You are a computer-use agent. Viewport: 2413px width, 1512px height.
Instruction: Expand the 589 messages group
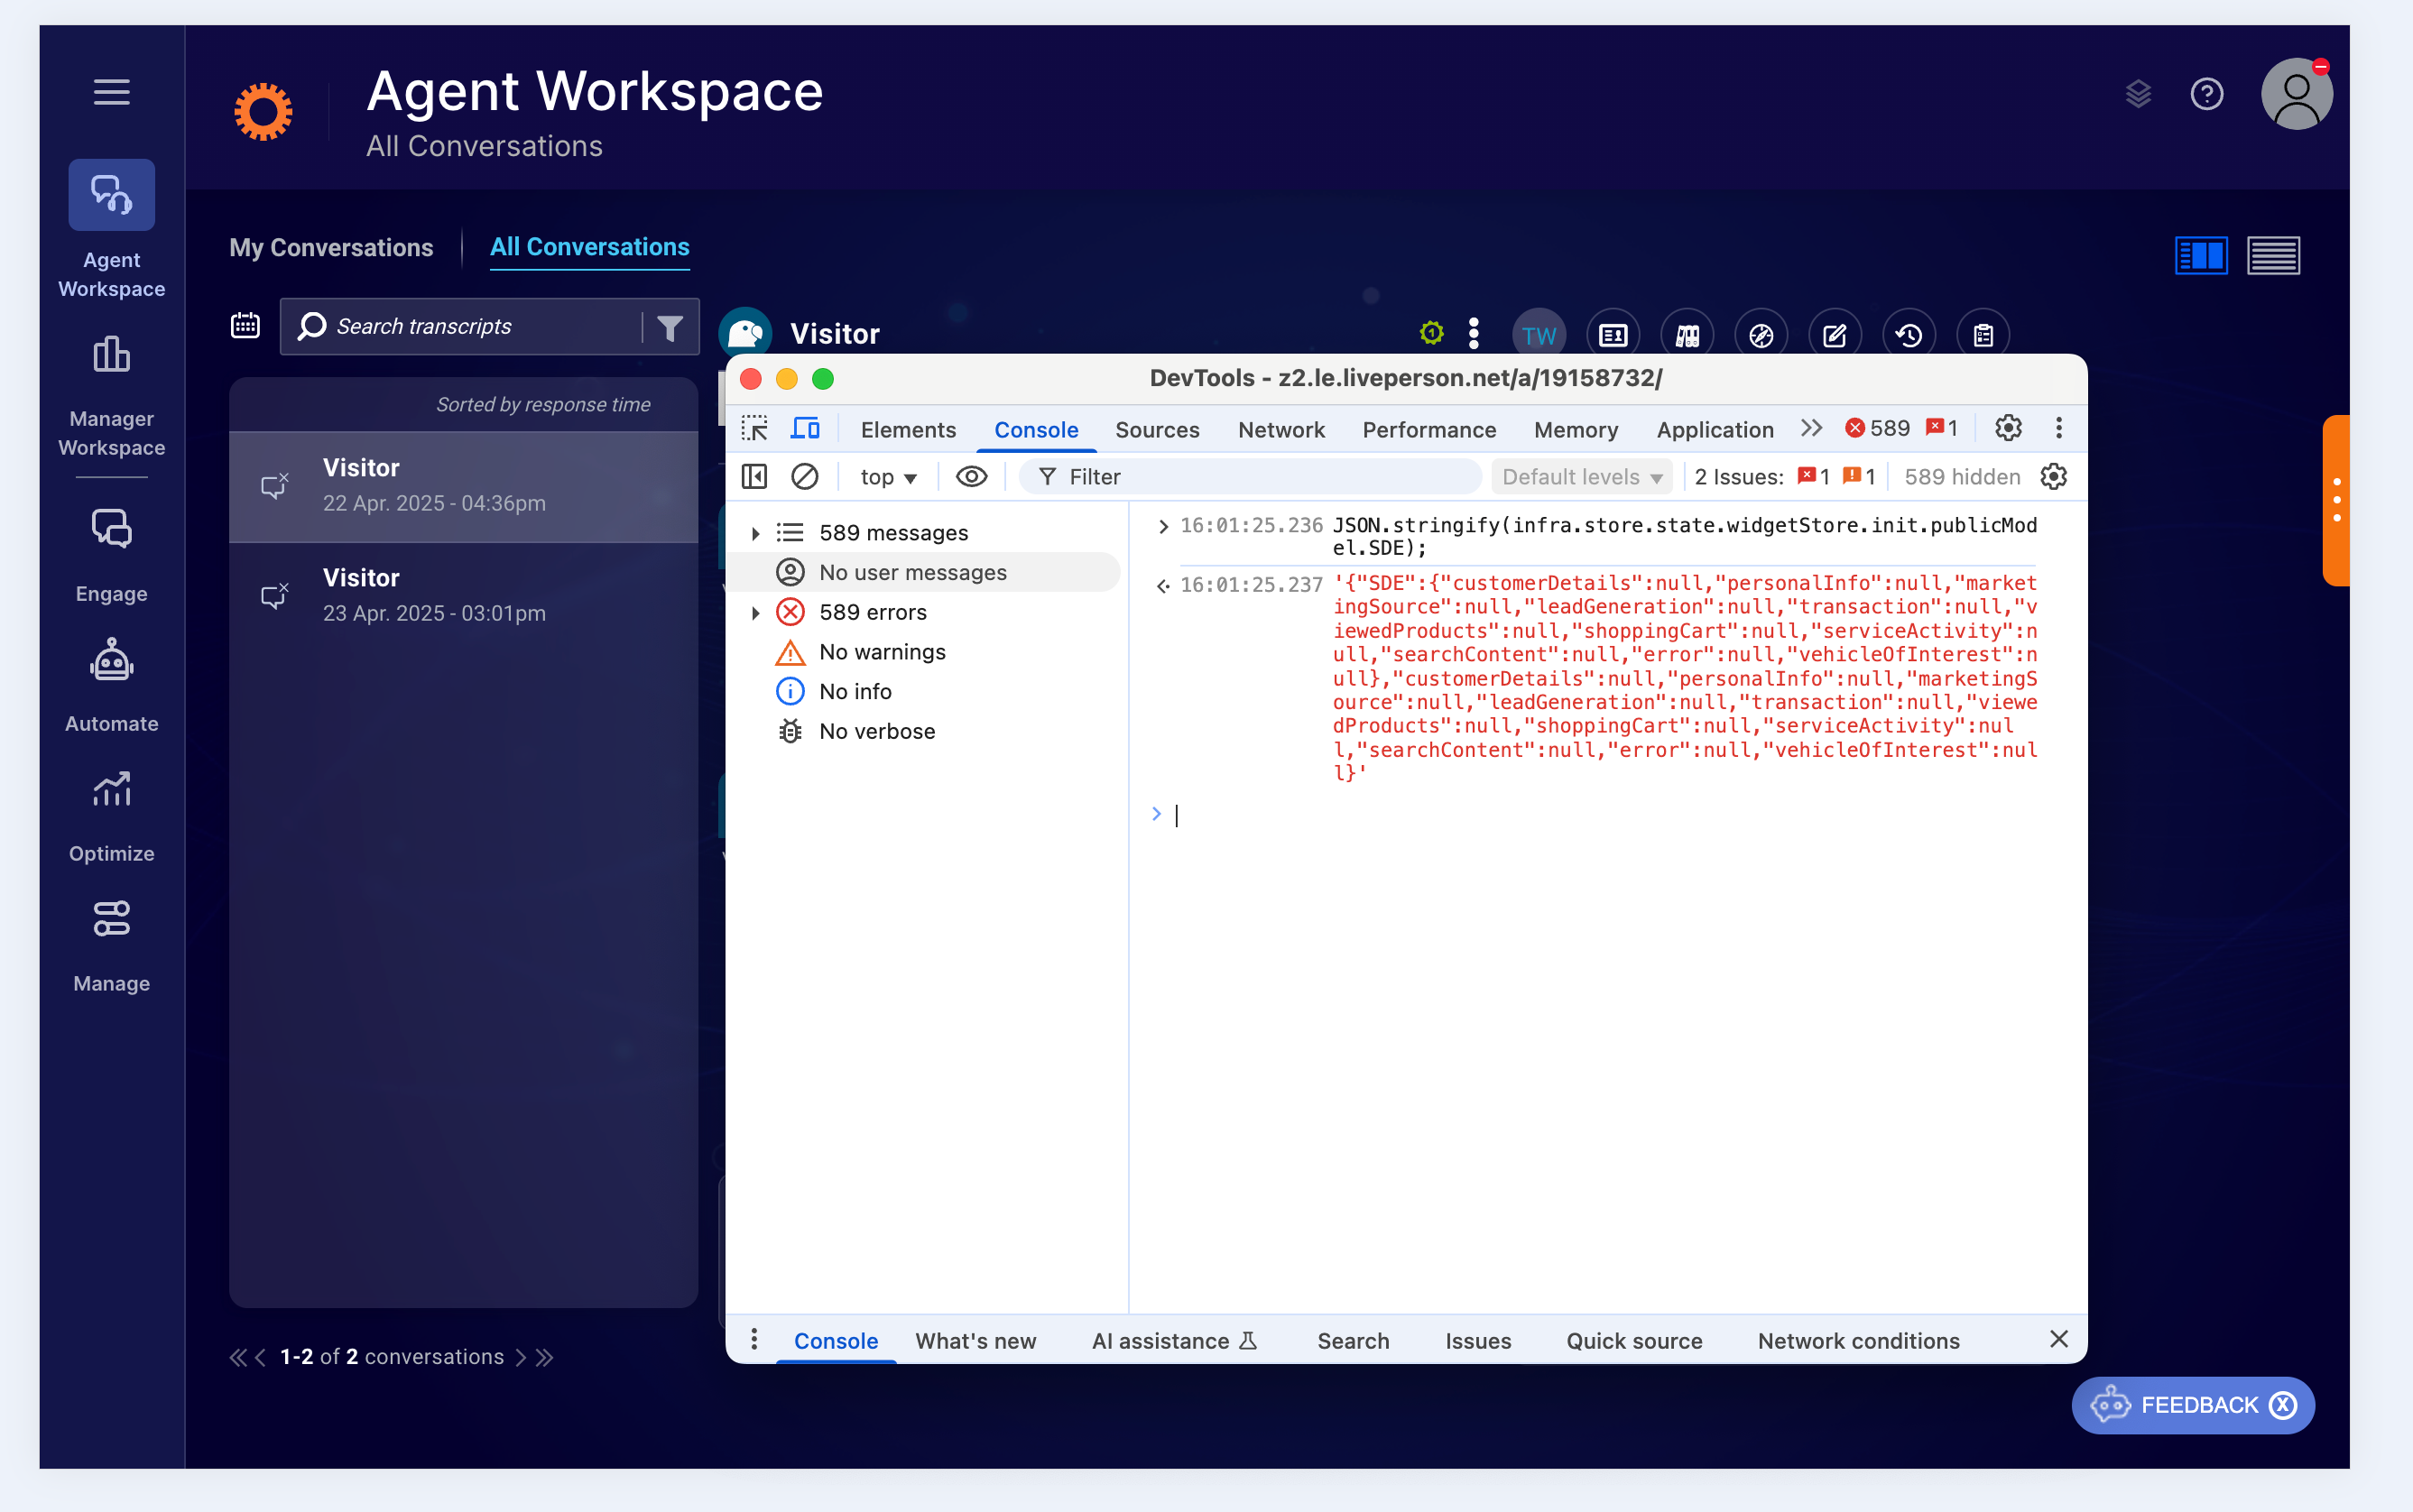click(756, 533)
